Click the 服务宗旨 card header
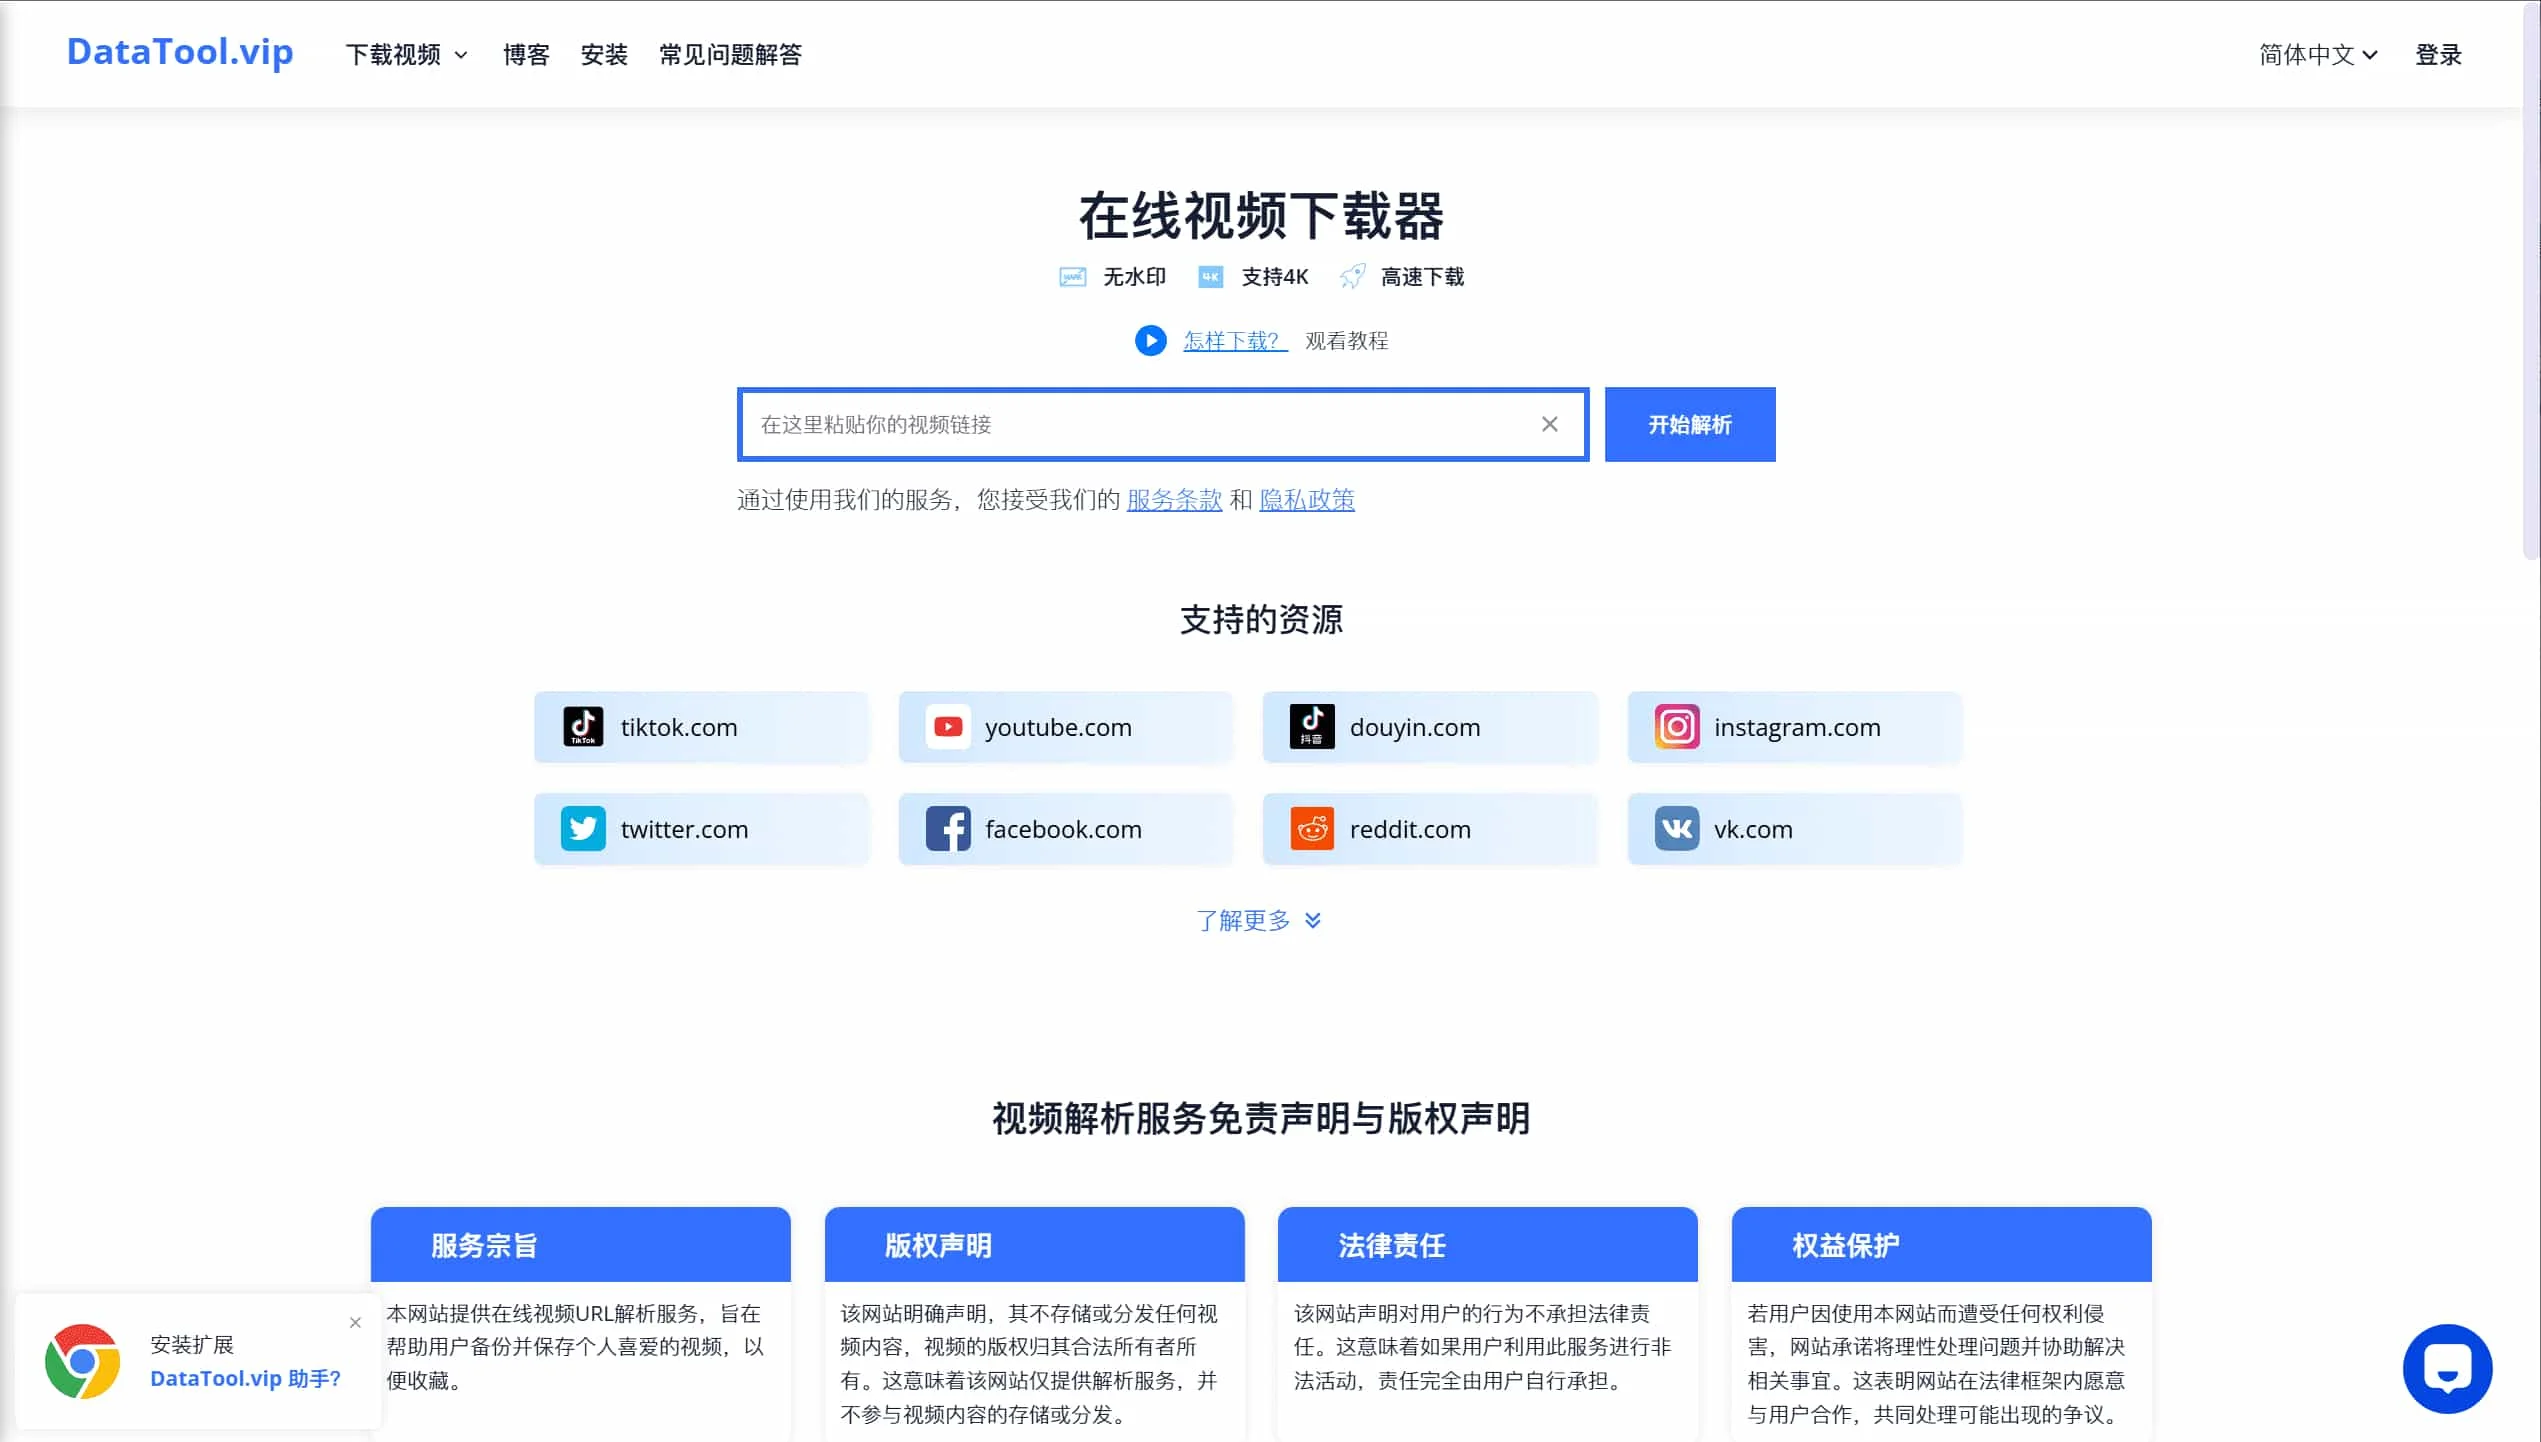This screenshot has height=1442, width=2541. pos(581,1245)
